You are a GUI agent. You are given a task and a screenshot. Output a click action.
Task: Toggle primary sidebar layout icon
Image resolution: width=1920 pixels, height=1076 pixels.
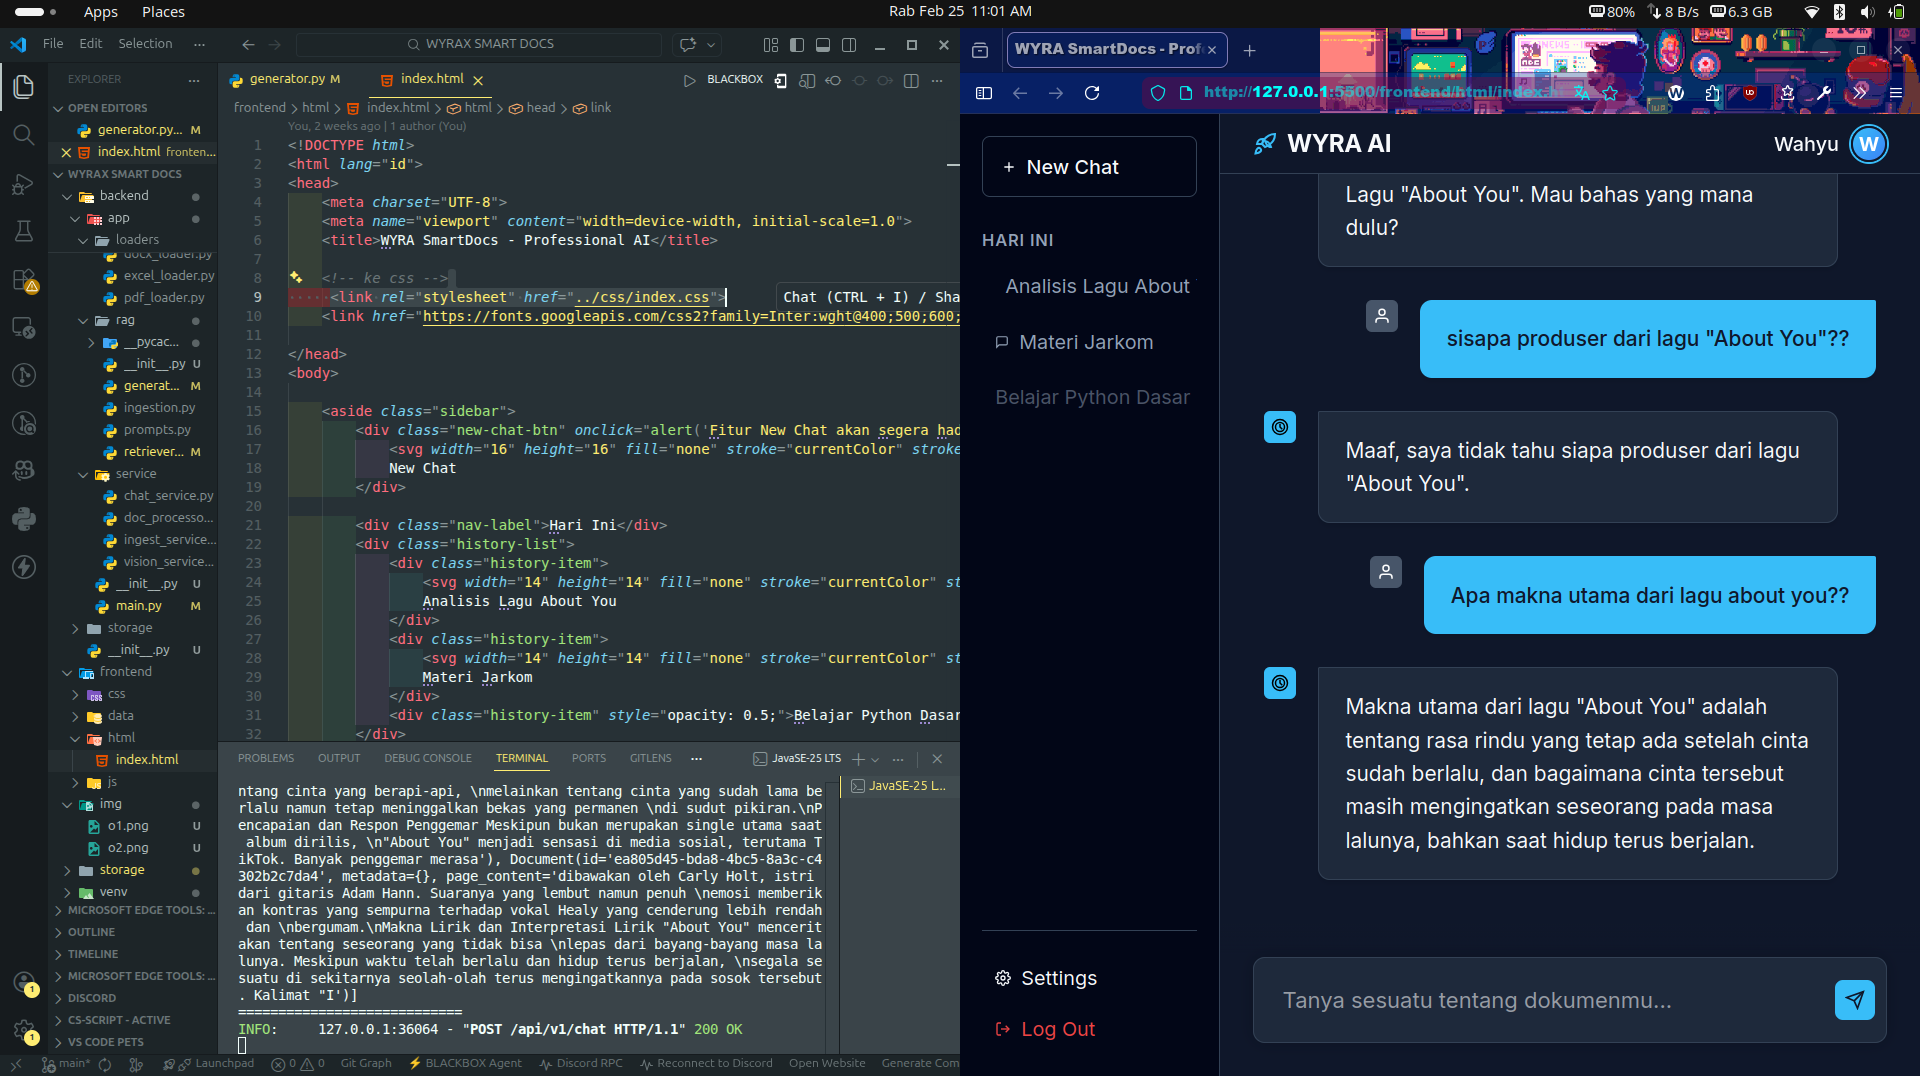(797, 45)
